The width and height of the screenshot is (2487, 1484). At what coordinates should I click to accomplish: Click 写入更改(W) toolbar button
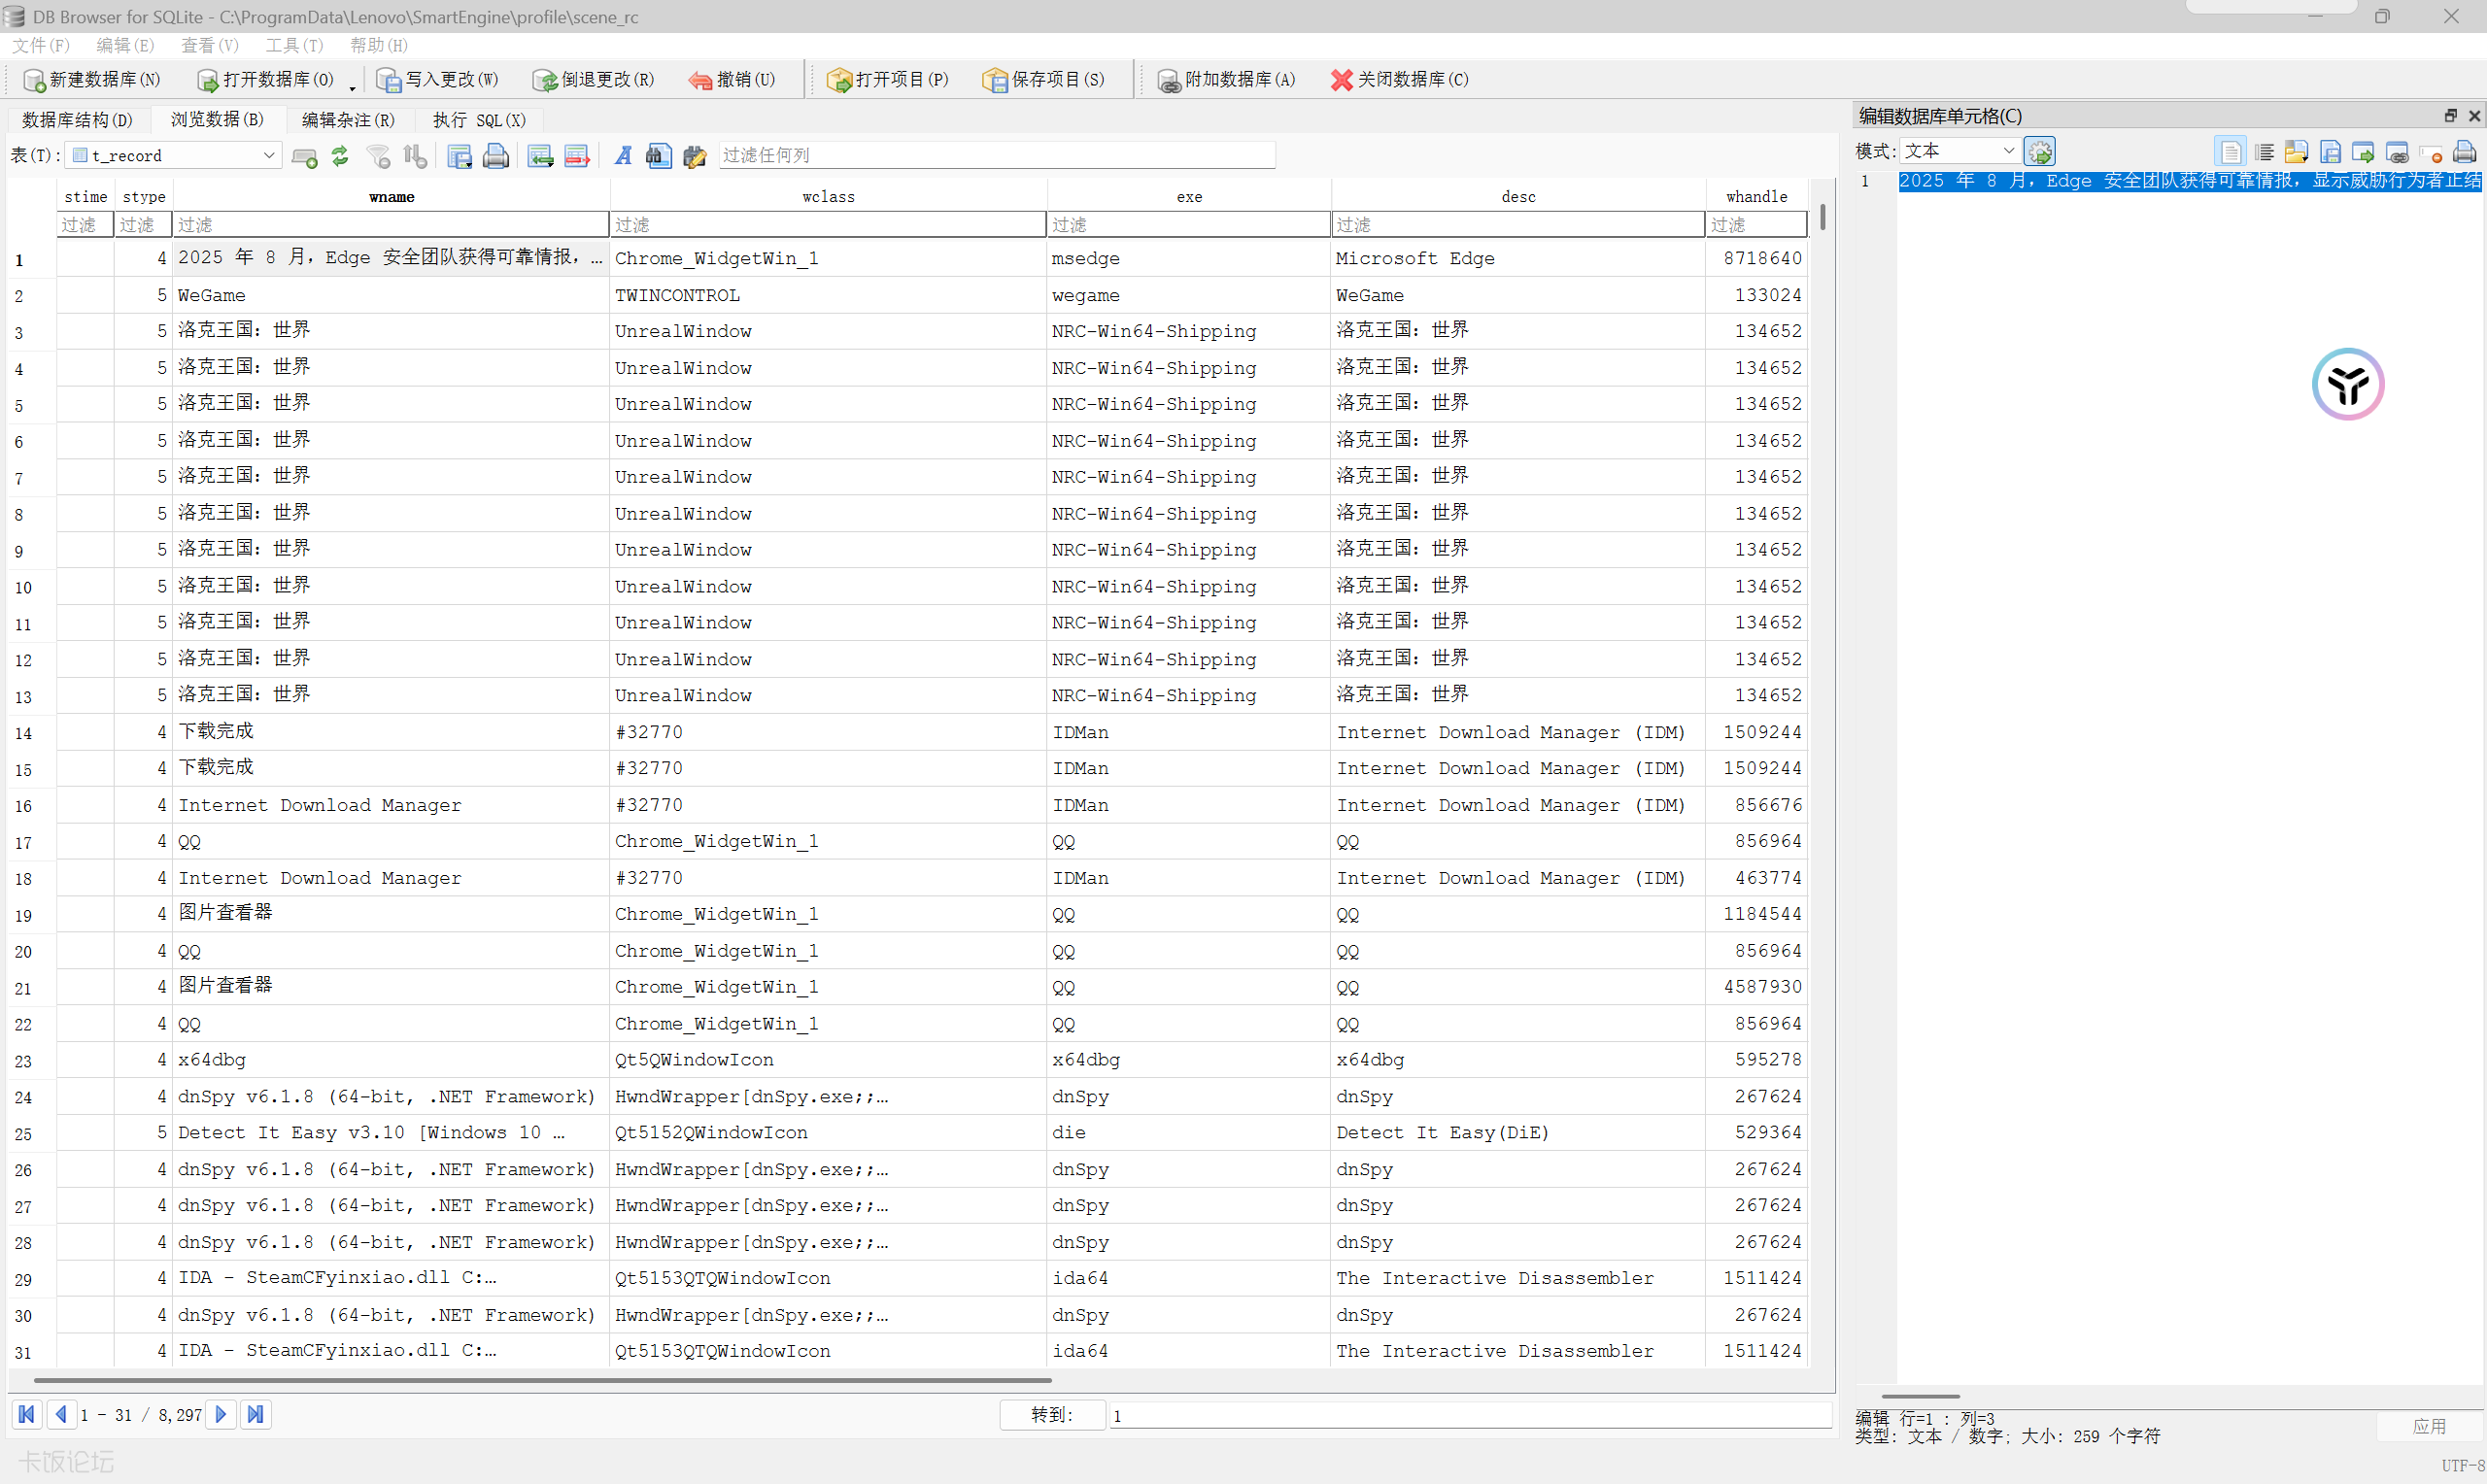pos(438,80)
